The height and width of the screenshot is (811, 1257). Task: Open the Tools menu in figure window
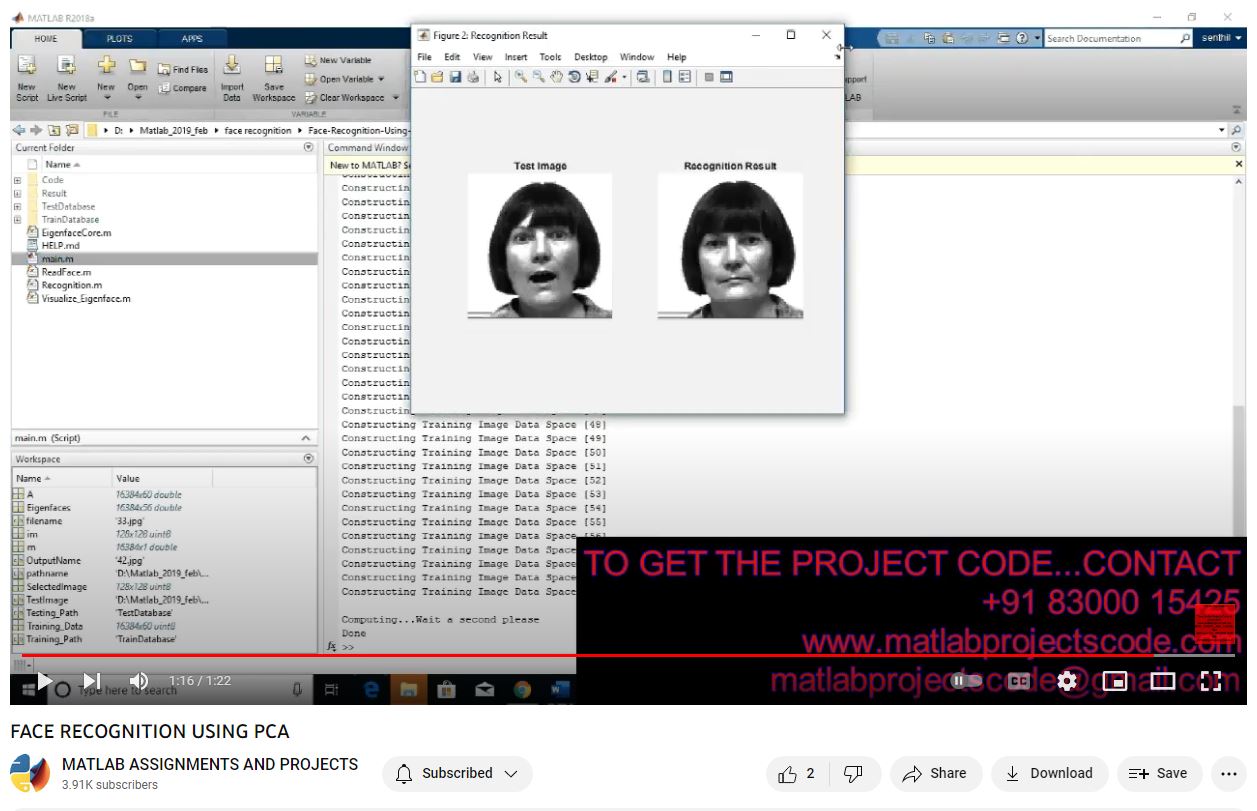pyautogui.click(x=550, y=57)
